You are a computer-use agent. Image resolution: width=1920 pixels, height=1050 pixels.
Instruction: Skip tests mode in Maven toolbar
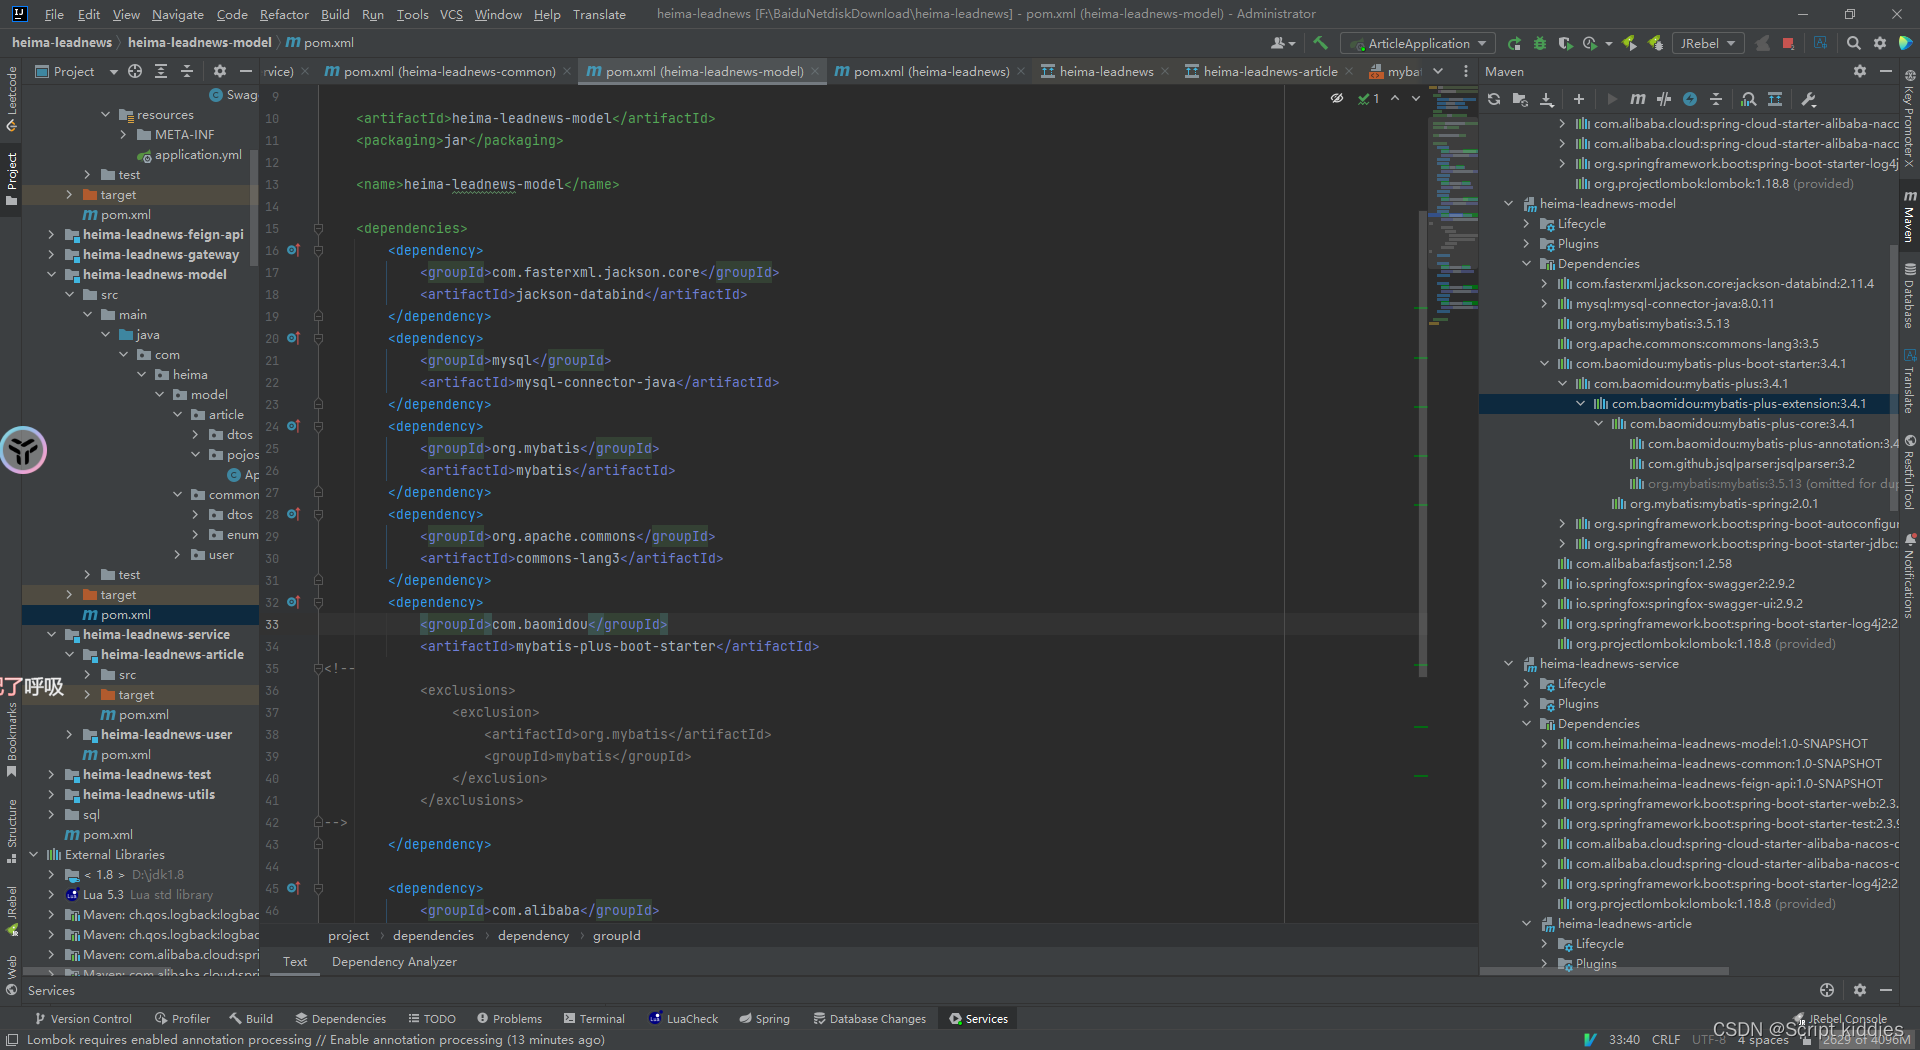[1664, 99]
